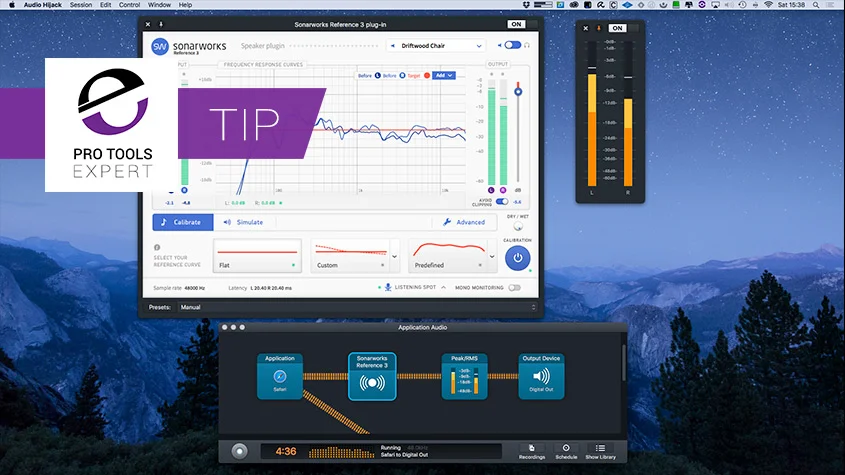Screen dimensions: 845x475
Task: Click the right output channel R icon
Action: (x=503, y=190)
